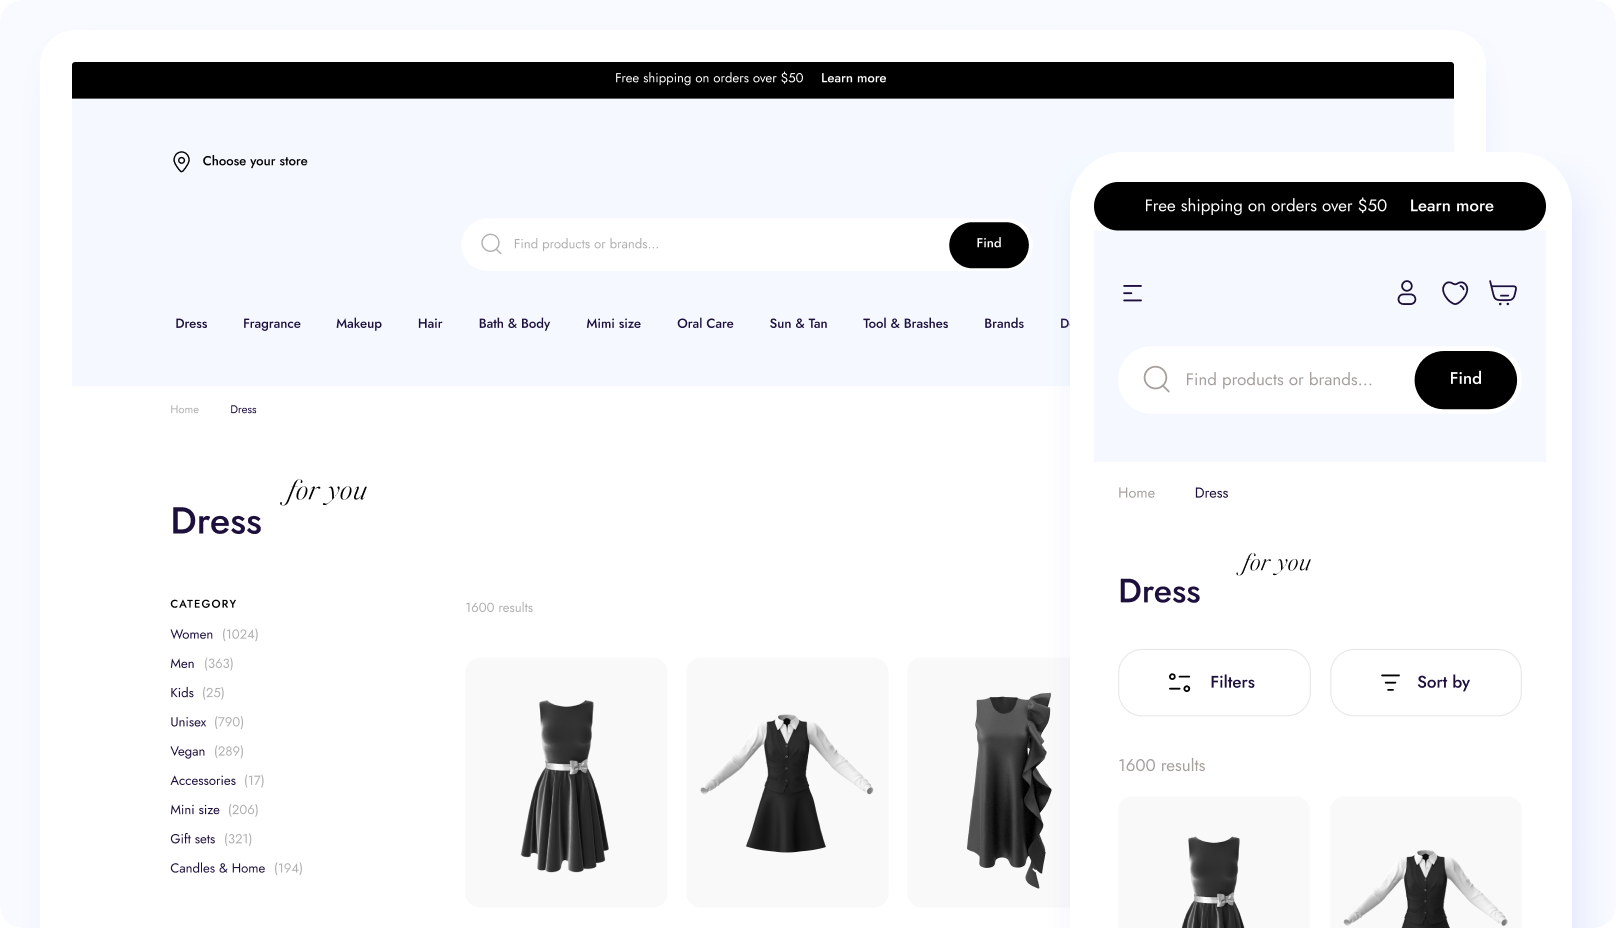The image size is (1616, 928).
Task: Click the magnifier icon in the mobile search bar
Action: 1155,379
